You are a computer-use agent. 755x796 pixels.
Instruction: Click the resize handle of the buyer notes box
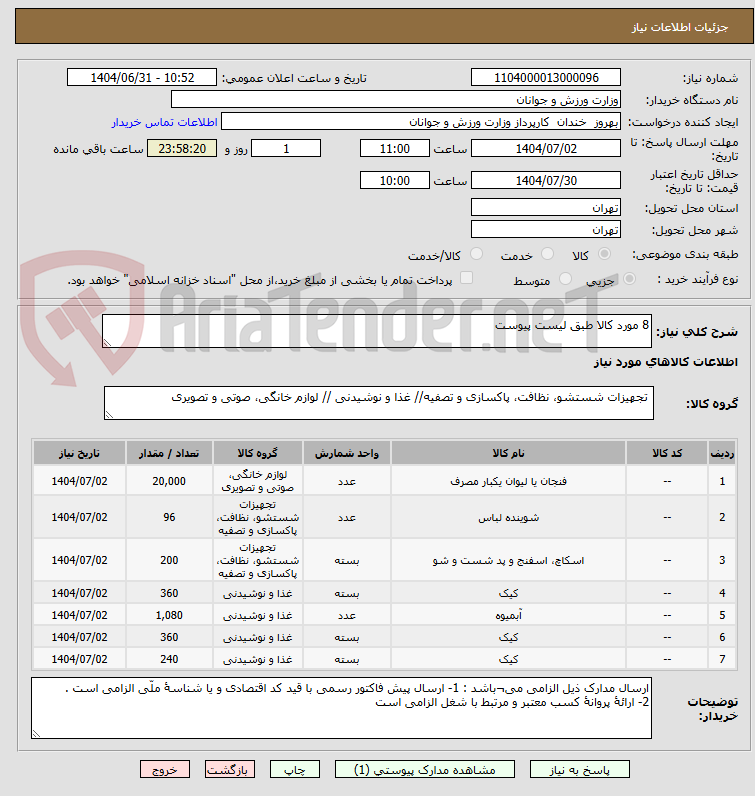pos(36,734)
